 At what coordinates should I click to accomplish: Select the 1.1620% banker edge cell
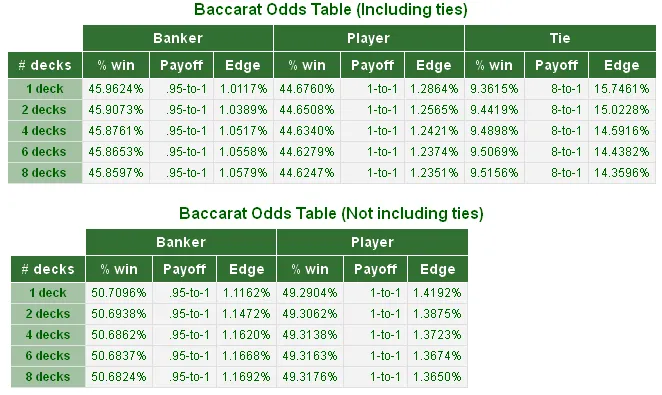(247, 335)
